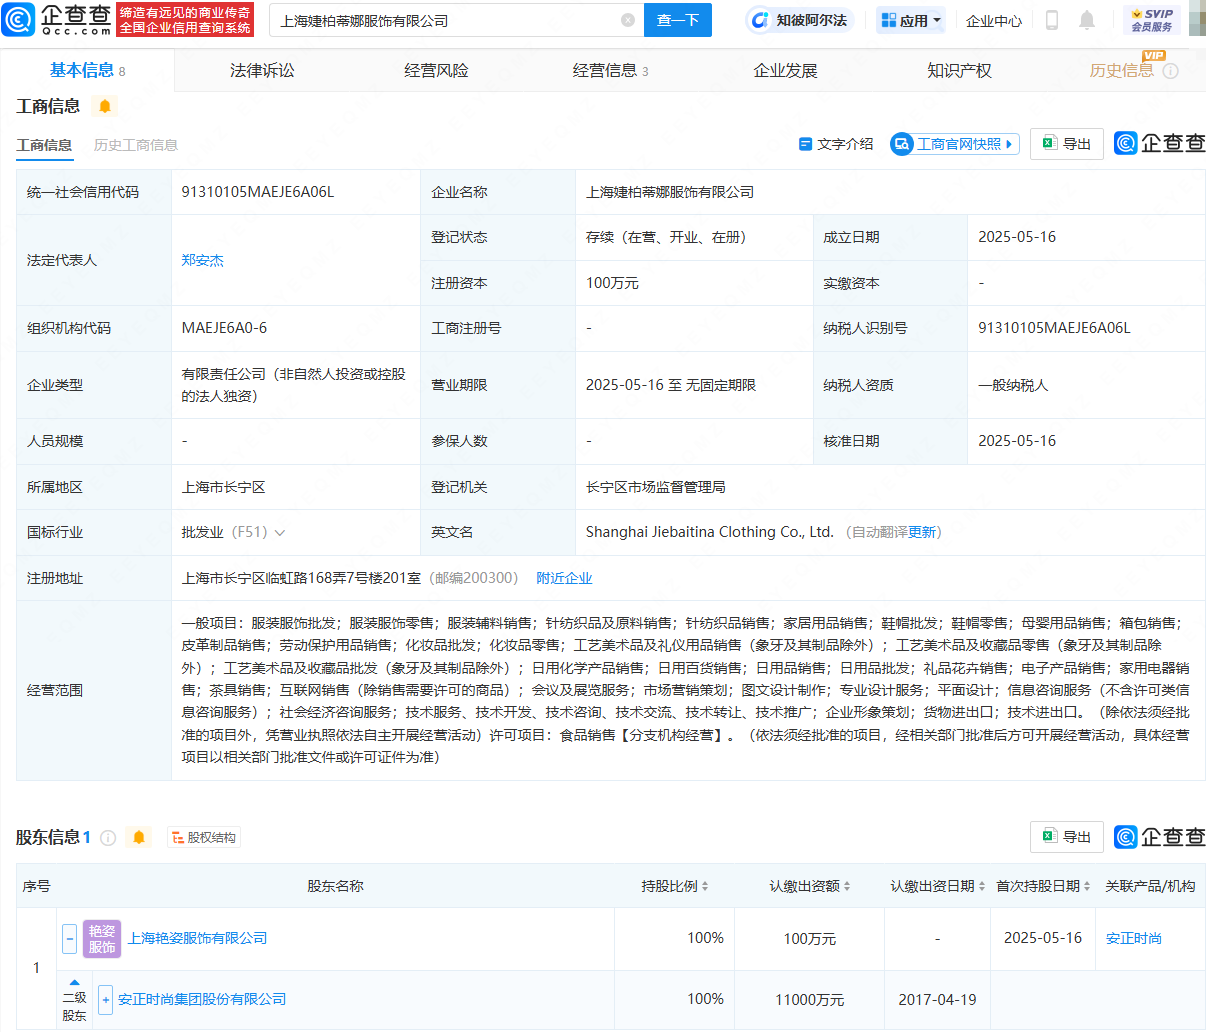The width and height of the screenshot is (1206, 1032).
Task: Click the info icon beside 股东信息
Action: [108, 837]
